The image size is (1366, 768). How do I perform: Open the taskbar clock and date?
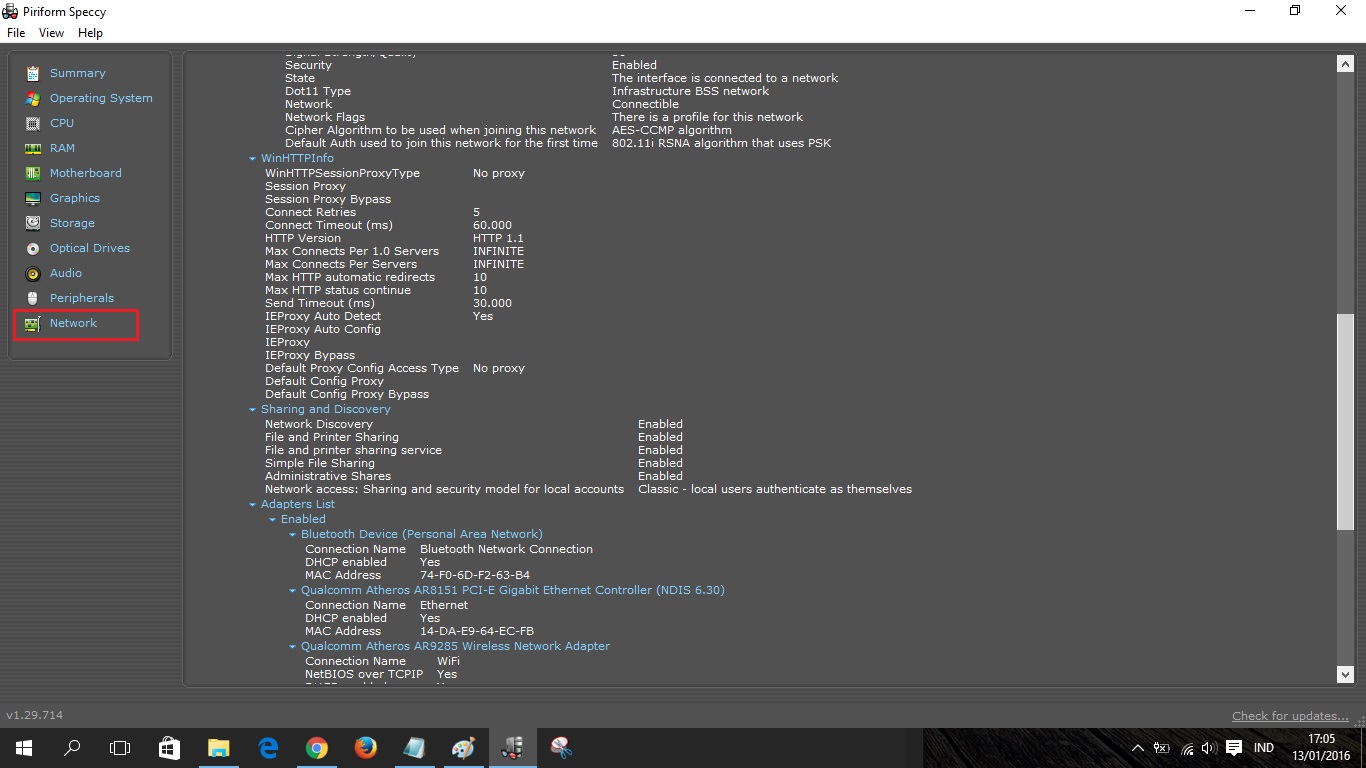click(x=1320, y=747)
